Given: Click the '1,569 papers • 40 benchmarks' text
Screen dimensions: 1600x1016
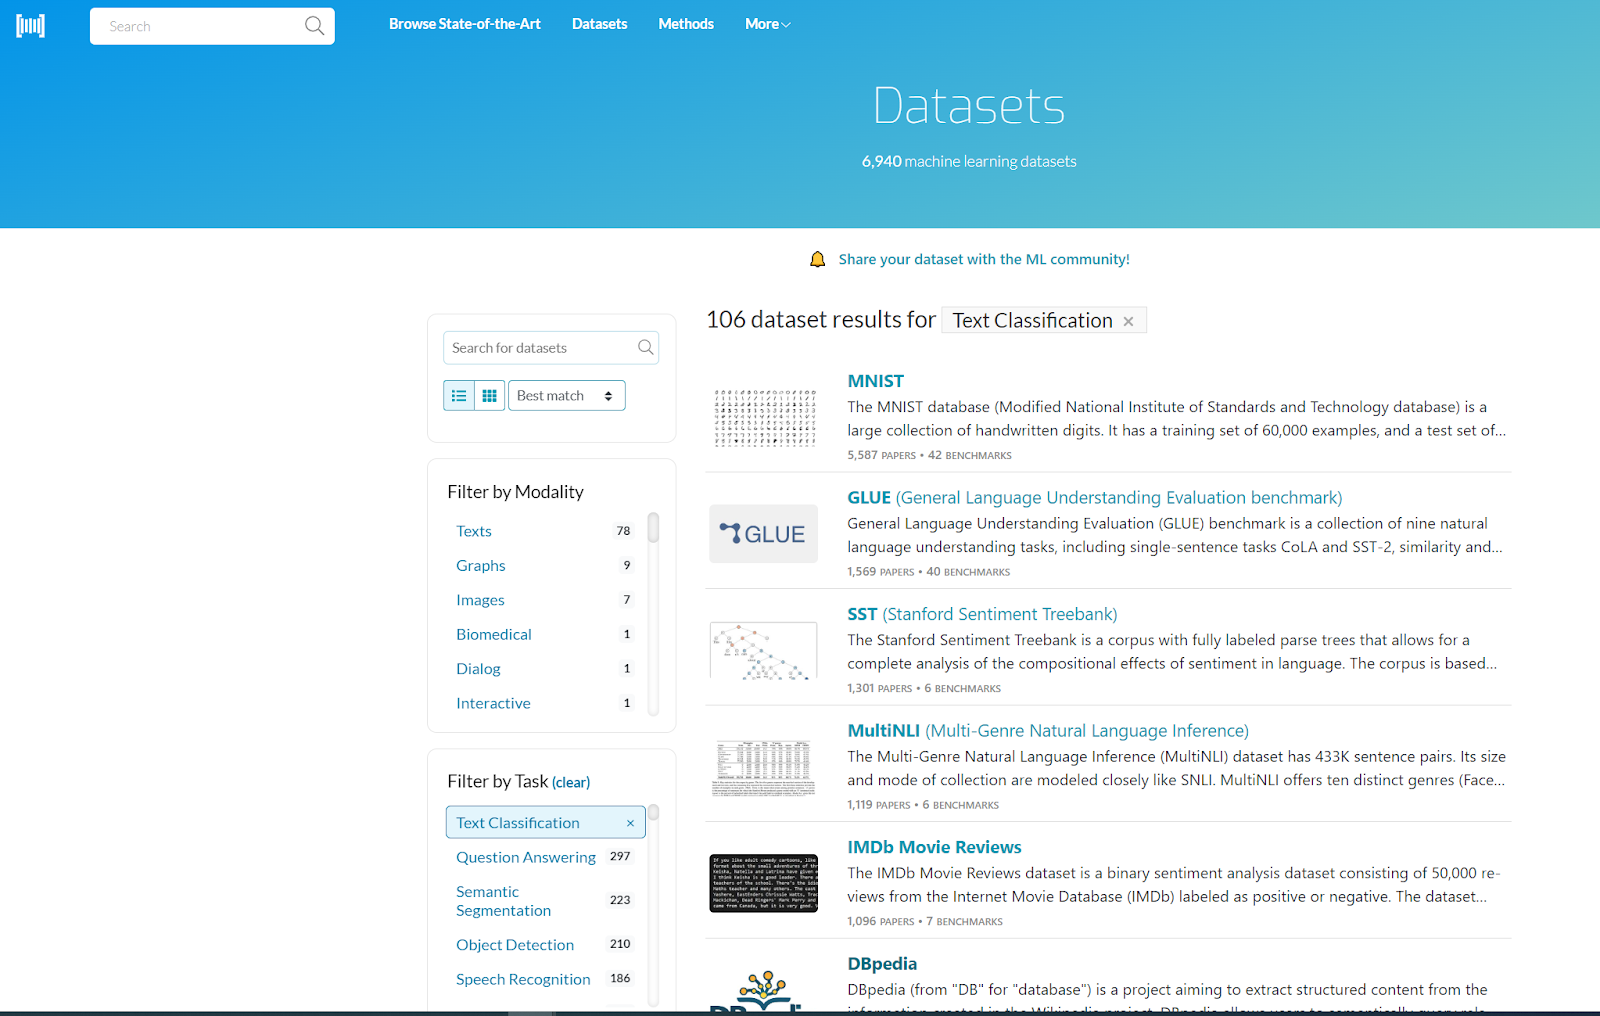Looking at the screenshot, I should point(928,572).
